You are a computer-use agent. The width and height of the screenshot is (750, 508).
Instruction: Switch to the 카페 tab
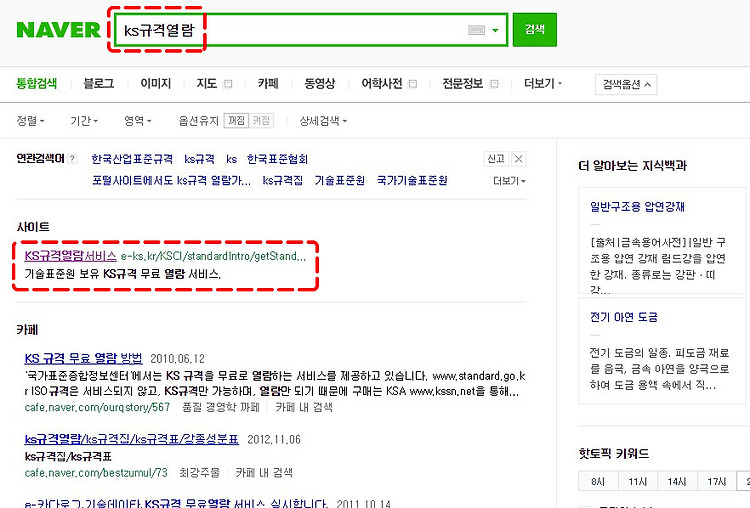[268, 84]
